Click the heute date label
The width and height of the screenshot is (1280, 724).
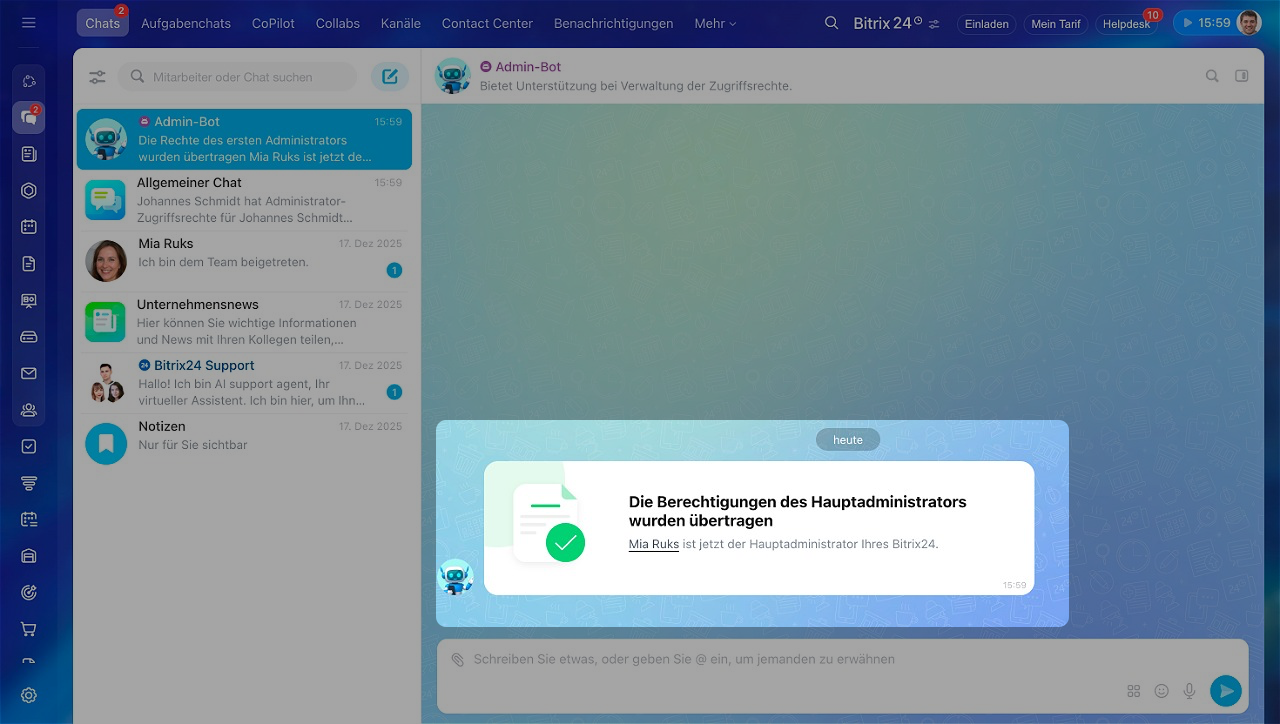(848, 440)
